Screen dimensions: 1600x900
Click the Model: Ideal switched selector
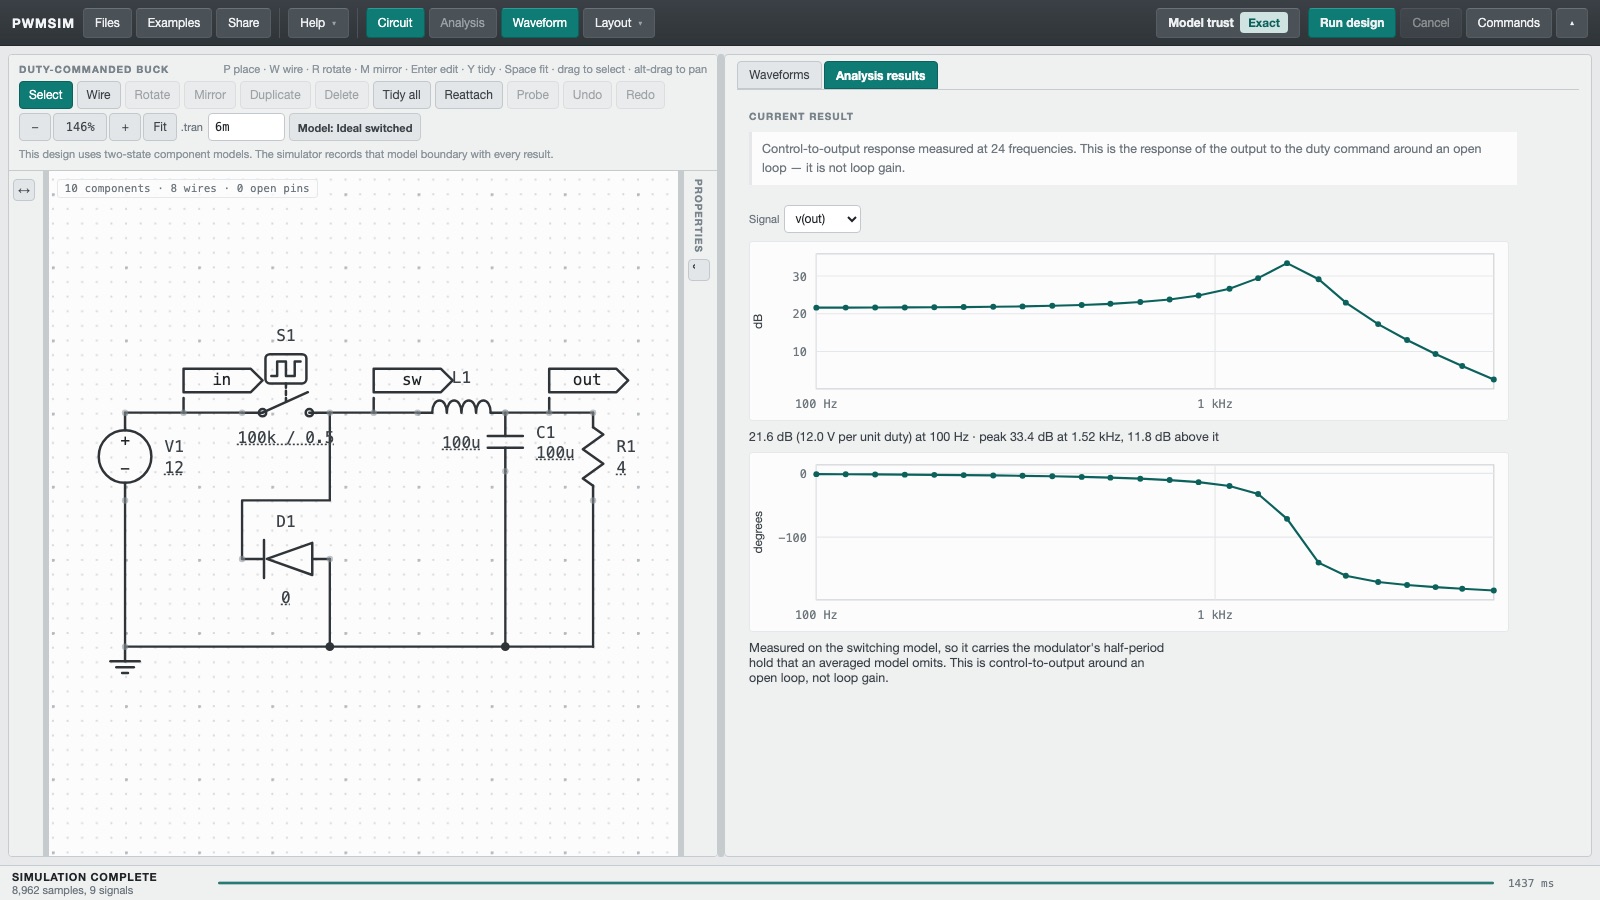click(x=355, y=128)
